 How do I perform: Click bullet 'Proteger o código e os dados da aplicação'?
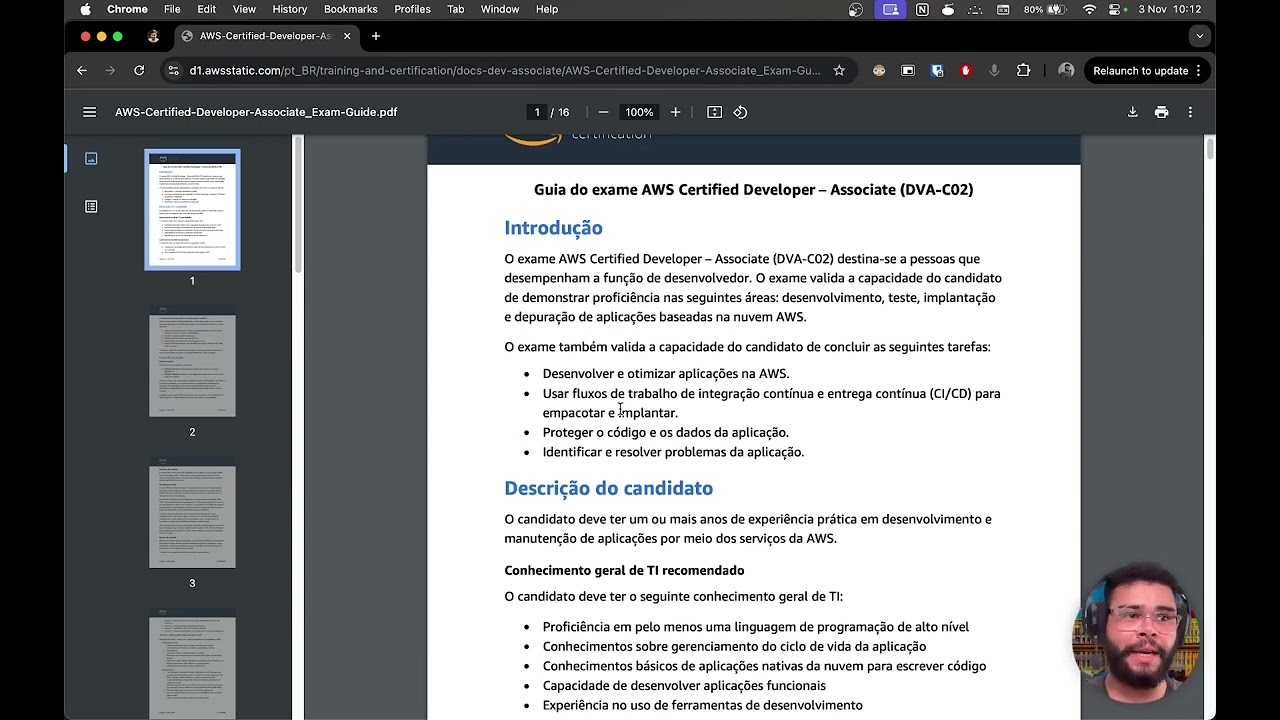(665, 432)
